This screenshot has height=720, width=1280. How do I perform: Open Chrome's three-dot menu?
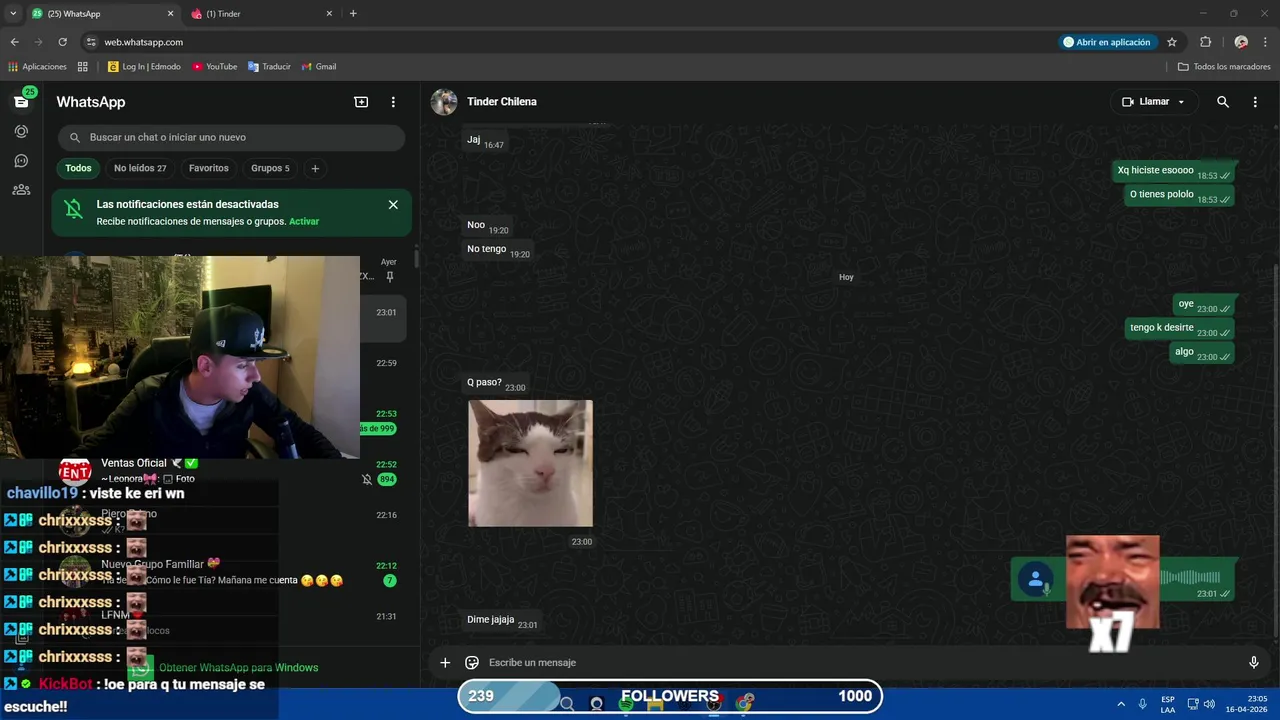[1266, 42]
